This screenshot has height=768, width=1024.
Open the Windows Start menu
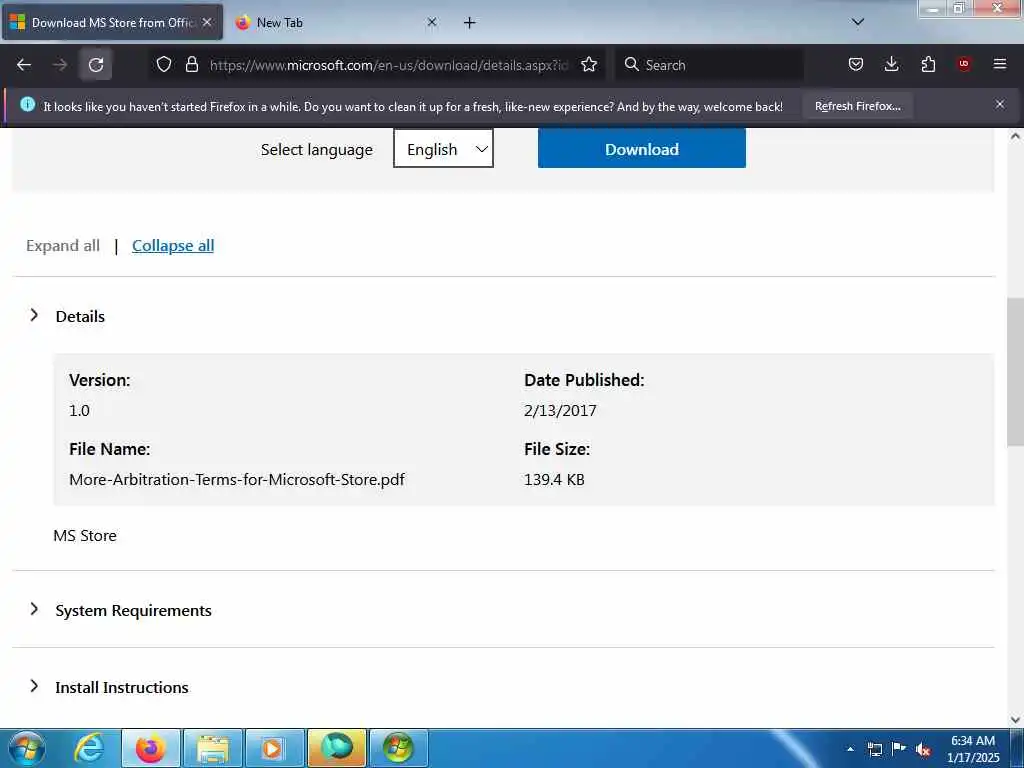pyautogui.click(x=27, y=748)
